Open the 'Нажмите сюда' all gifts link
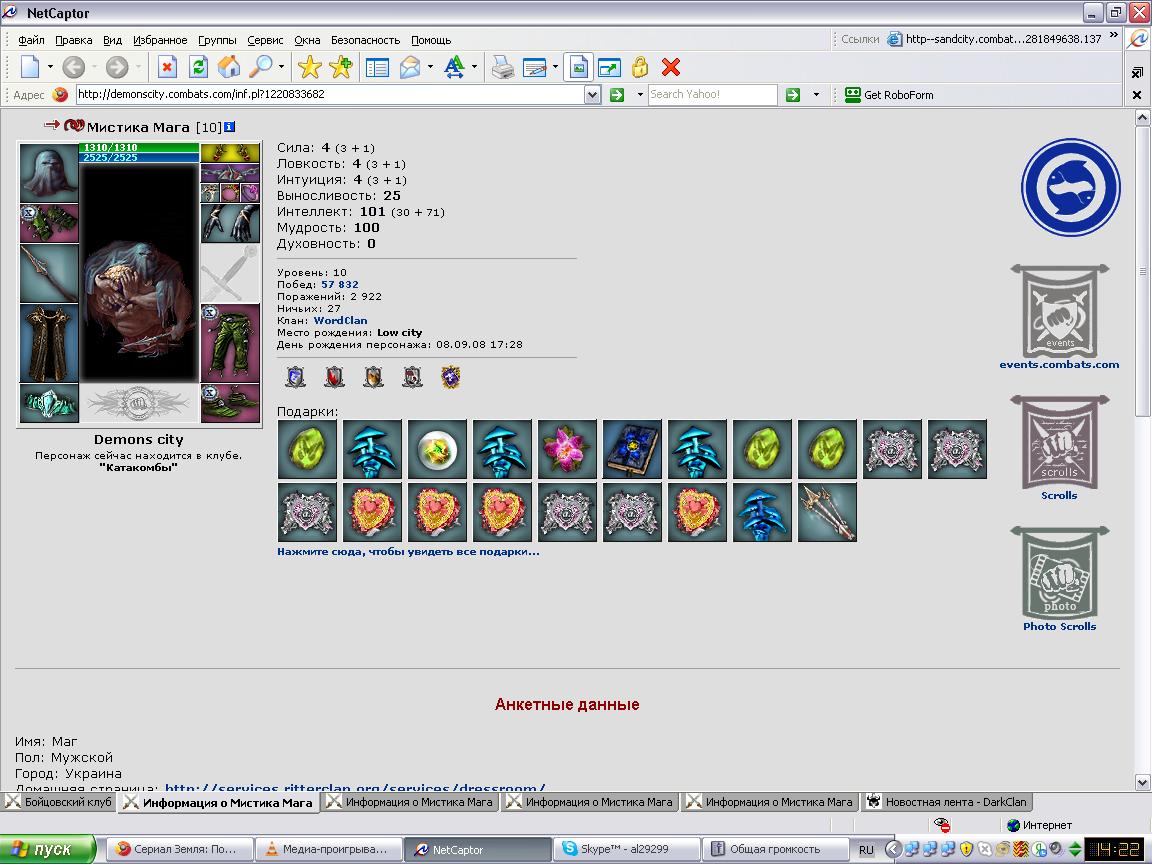The image size is (1152, 864). tap(408, 552)
